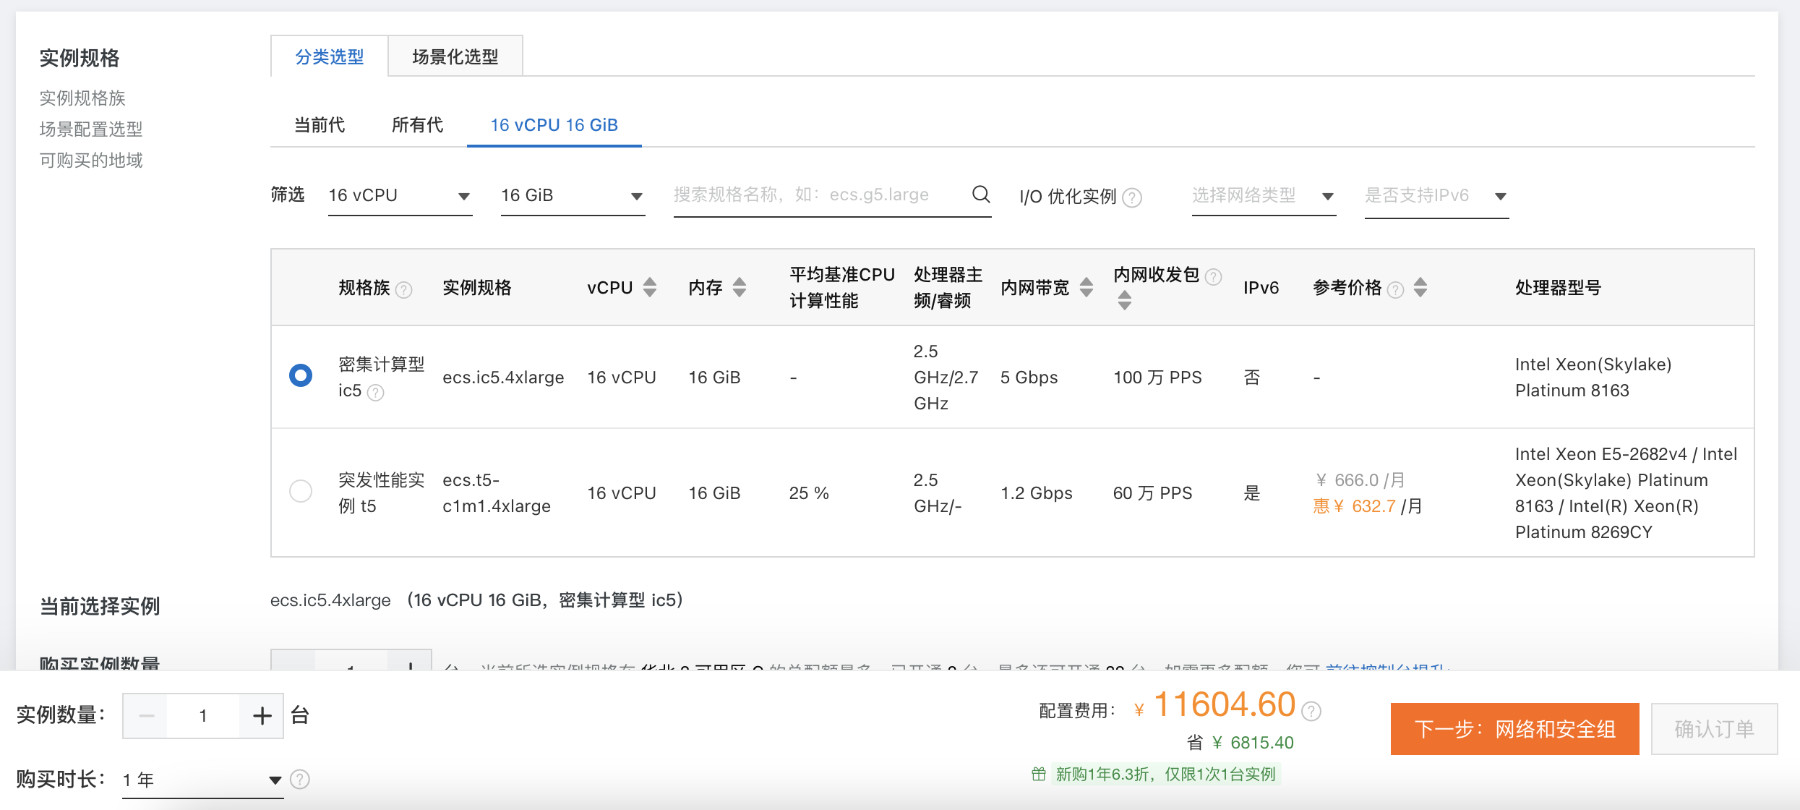Click help icon next to 参考价格 header

click(x=1396, y=290)
